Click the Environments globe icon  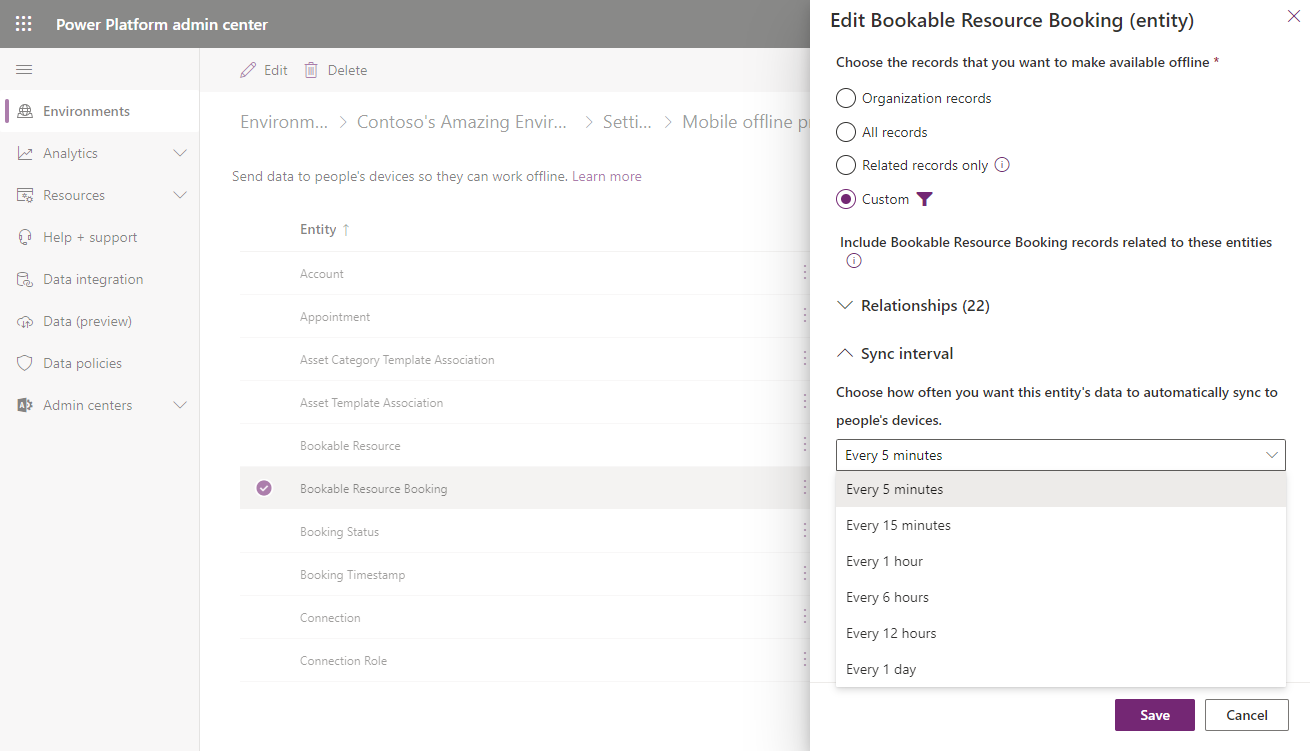(x=25, y=111)
